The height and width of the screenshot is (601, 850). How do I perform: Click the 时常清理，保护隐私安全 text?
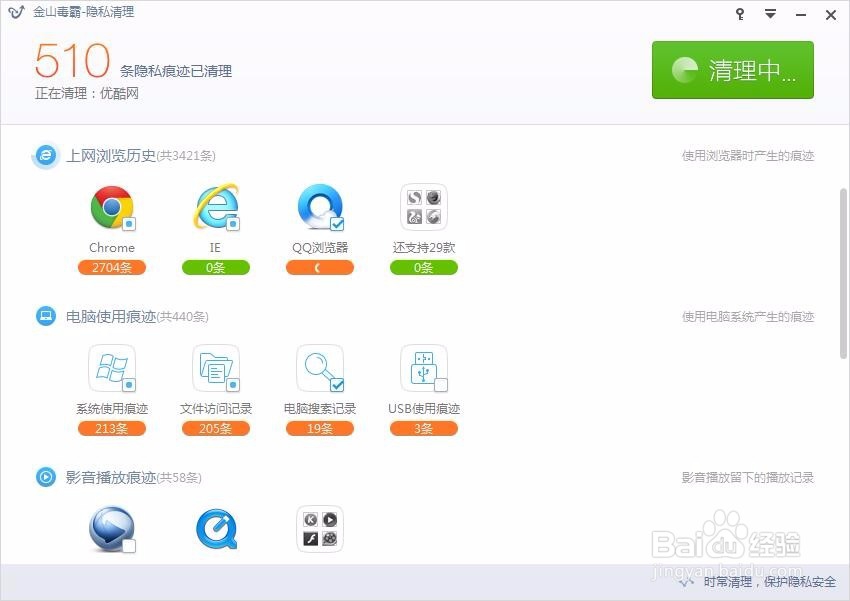click(x=770, y=582)
